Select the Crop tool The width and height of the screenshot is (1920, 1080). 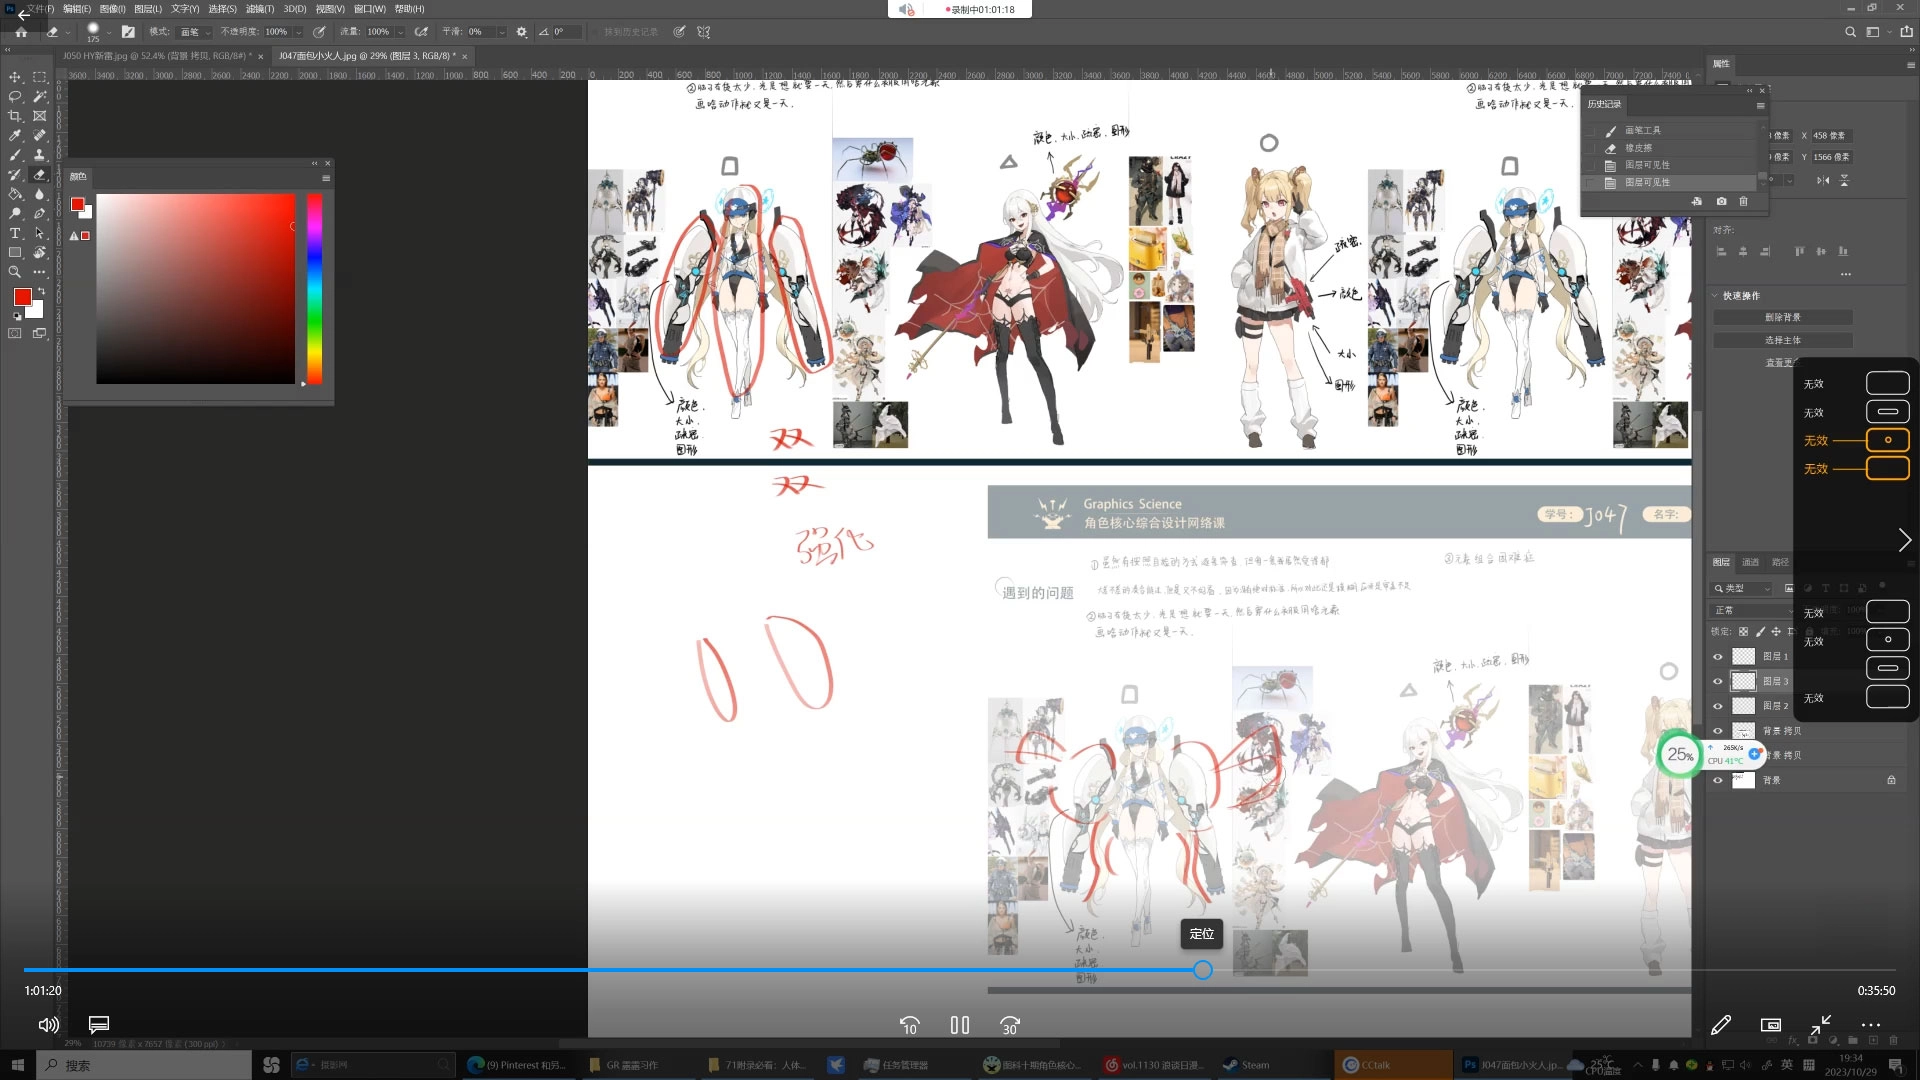(15, 116)
